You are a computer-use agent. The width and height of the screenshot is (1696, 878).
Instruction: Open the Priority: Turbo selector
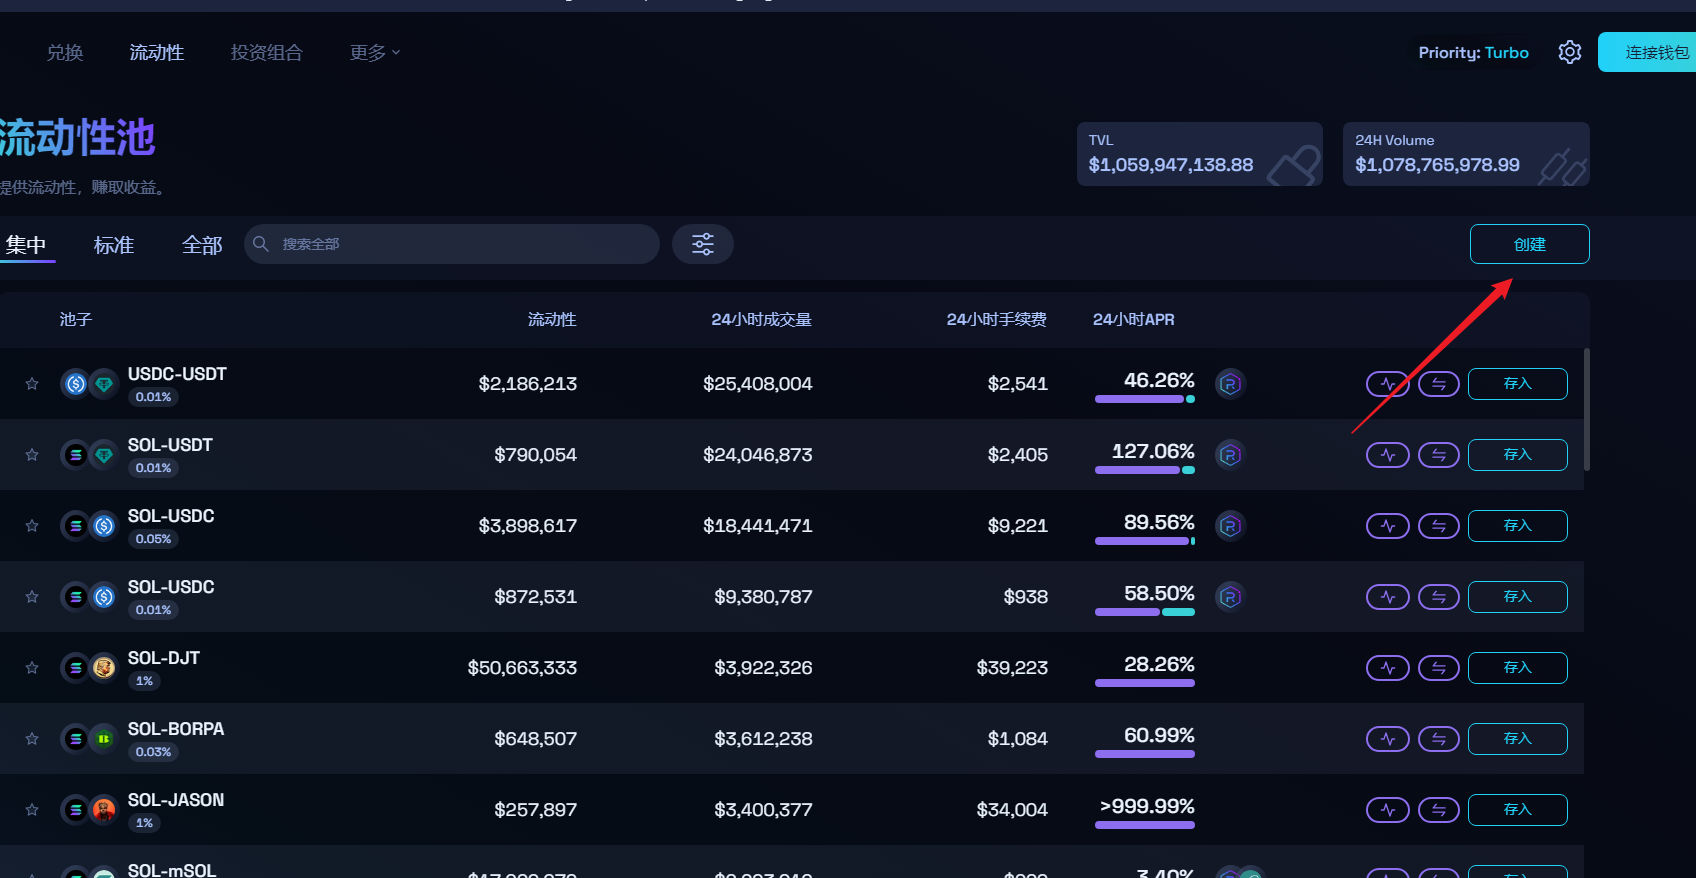[1473, 53]
